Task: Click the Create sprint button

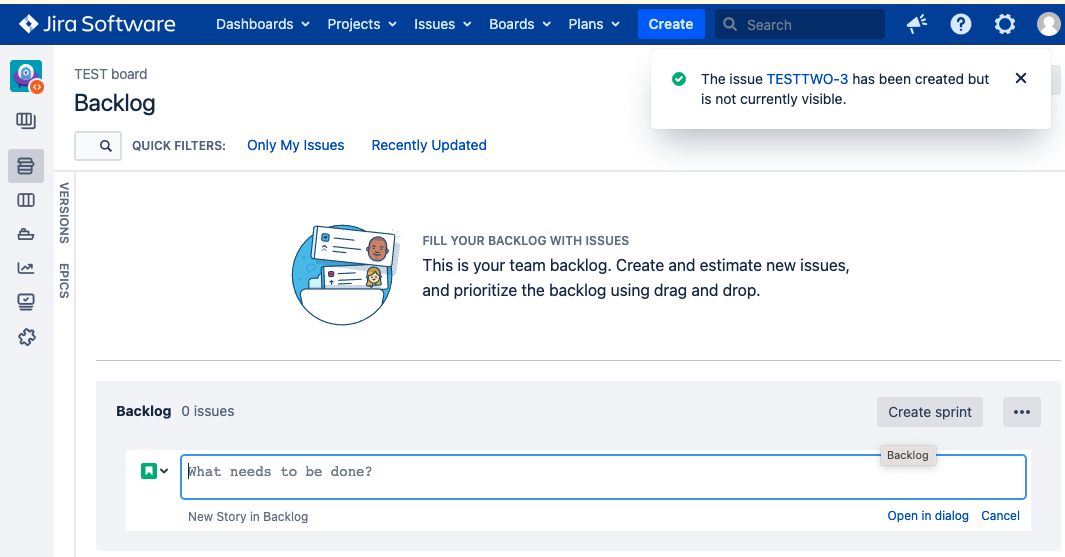Action: point(930,412)
